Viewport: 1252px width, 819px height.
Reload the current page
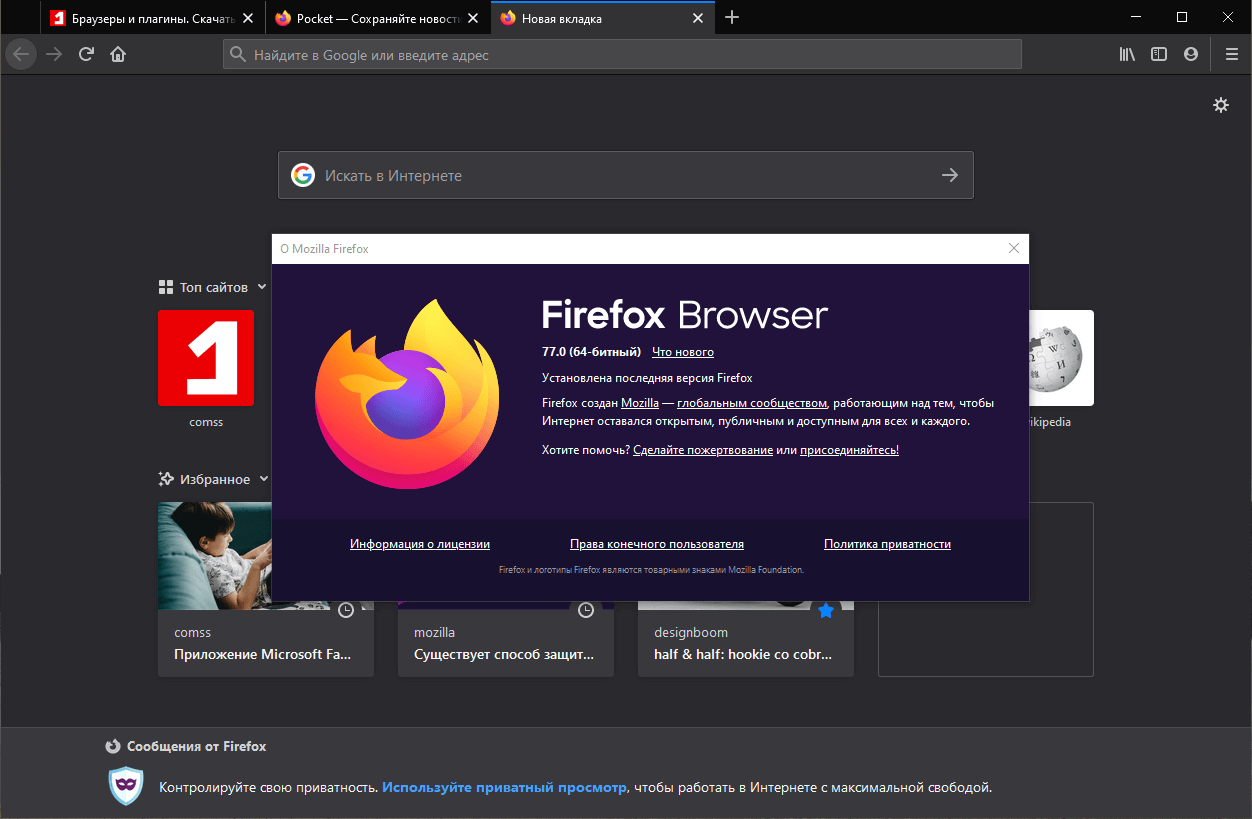[x=86, y=54]
